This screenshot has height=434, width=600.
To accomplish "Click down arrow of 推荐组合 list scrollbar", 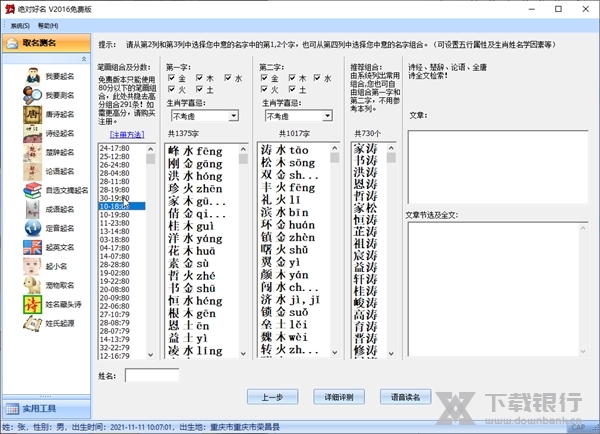I will pos(391,353).
